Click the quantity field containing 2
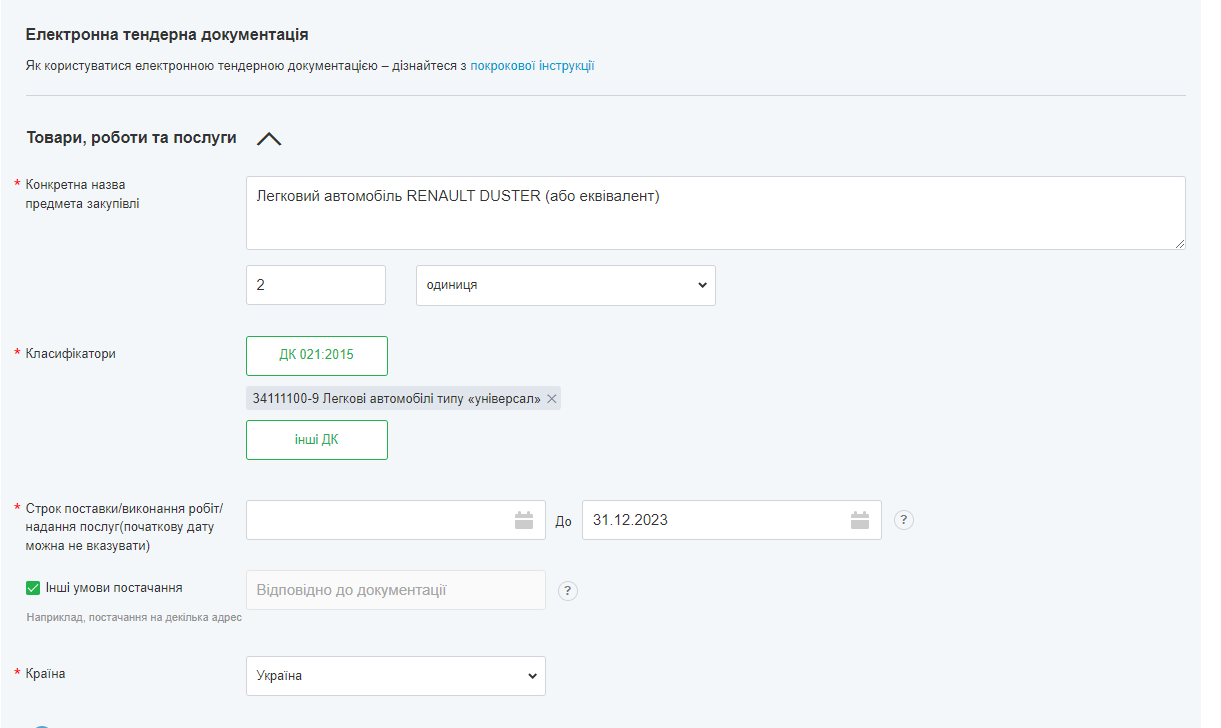 316,285
